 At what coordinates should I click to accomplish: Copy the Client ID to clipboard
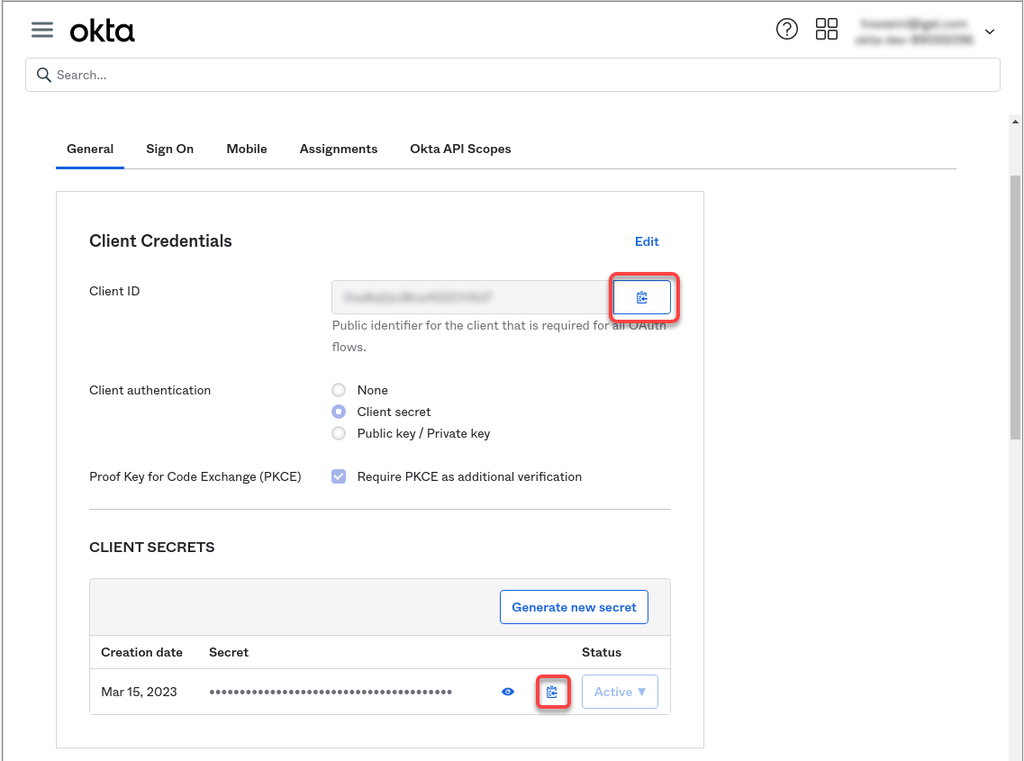point(642,298)
